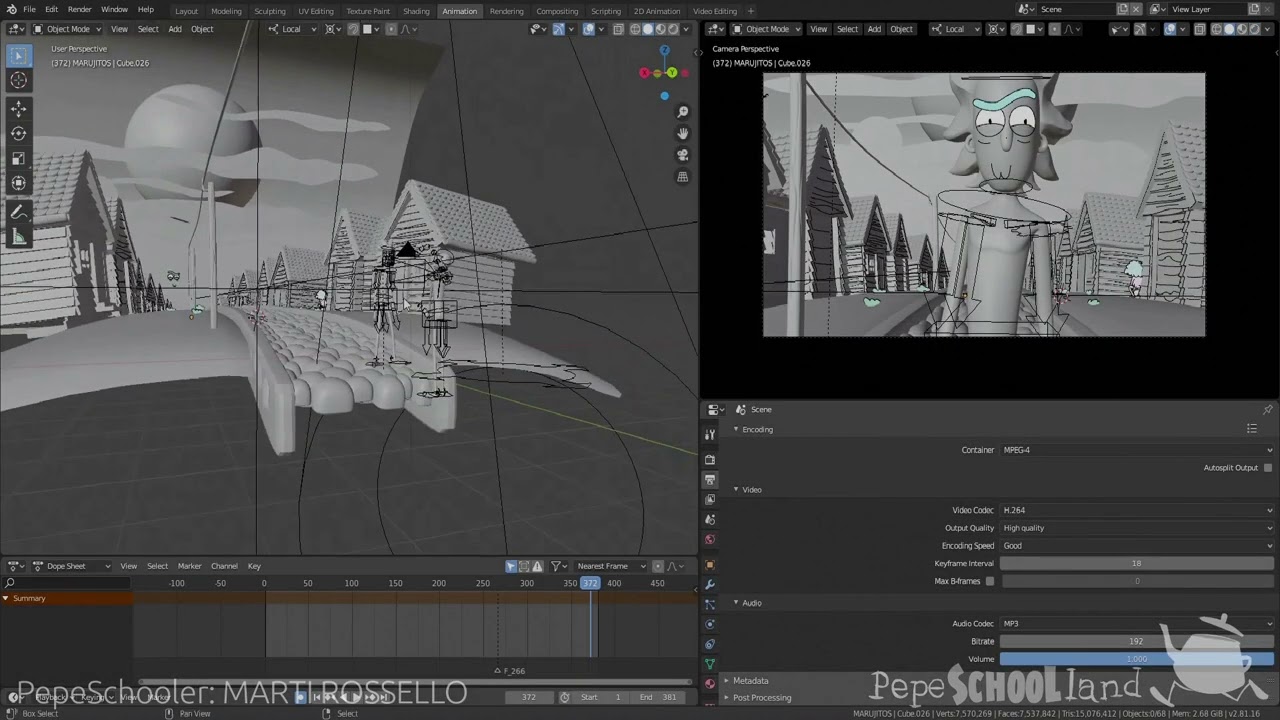Viewport: 1280px width, 720px height.
Task: Click the zoom view icon in left viewport
Action: click(x=683, y=112)
